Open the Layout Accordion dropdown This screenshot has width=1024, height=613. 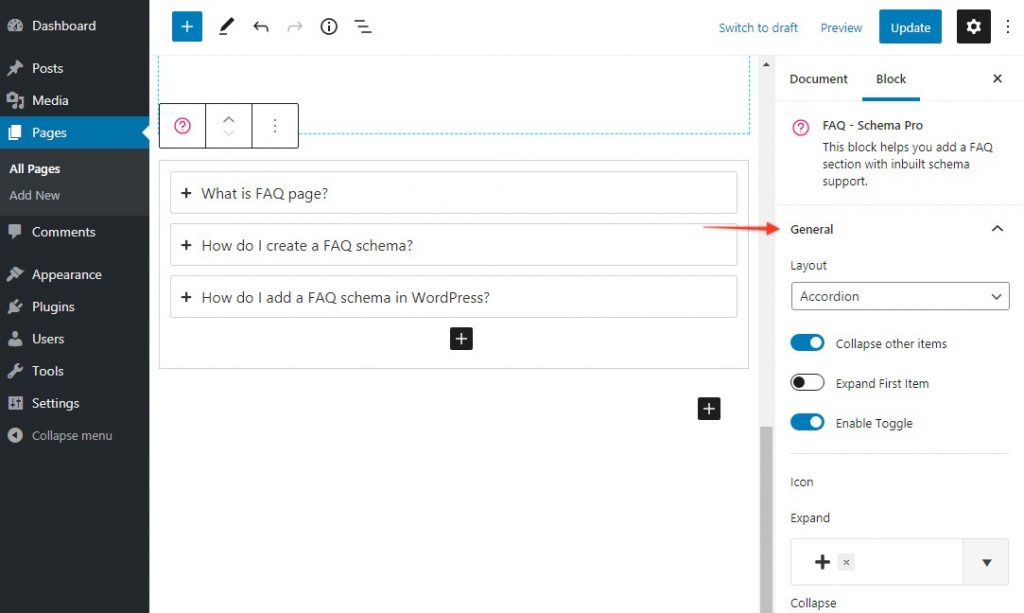pyautogui.click(x=899, y=296)
